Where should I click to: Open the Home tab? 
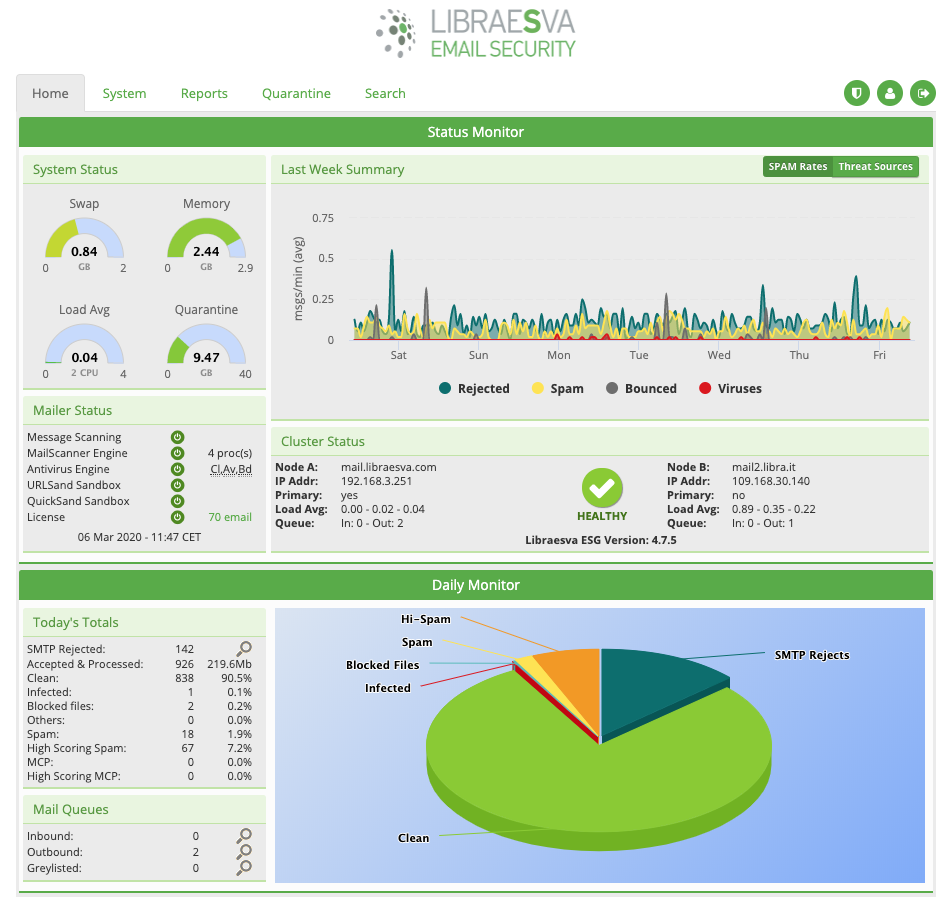click(x=50, y=94)
